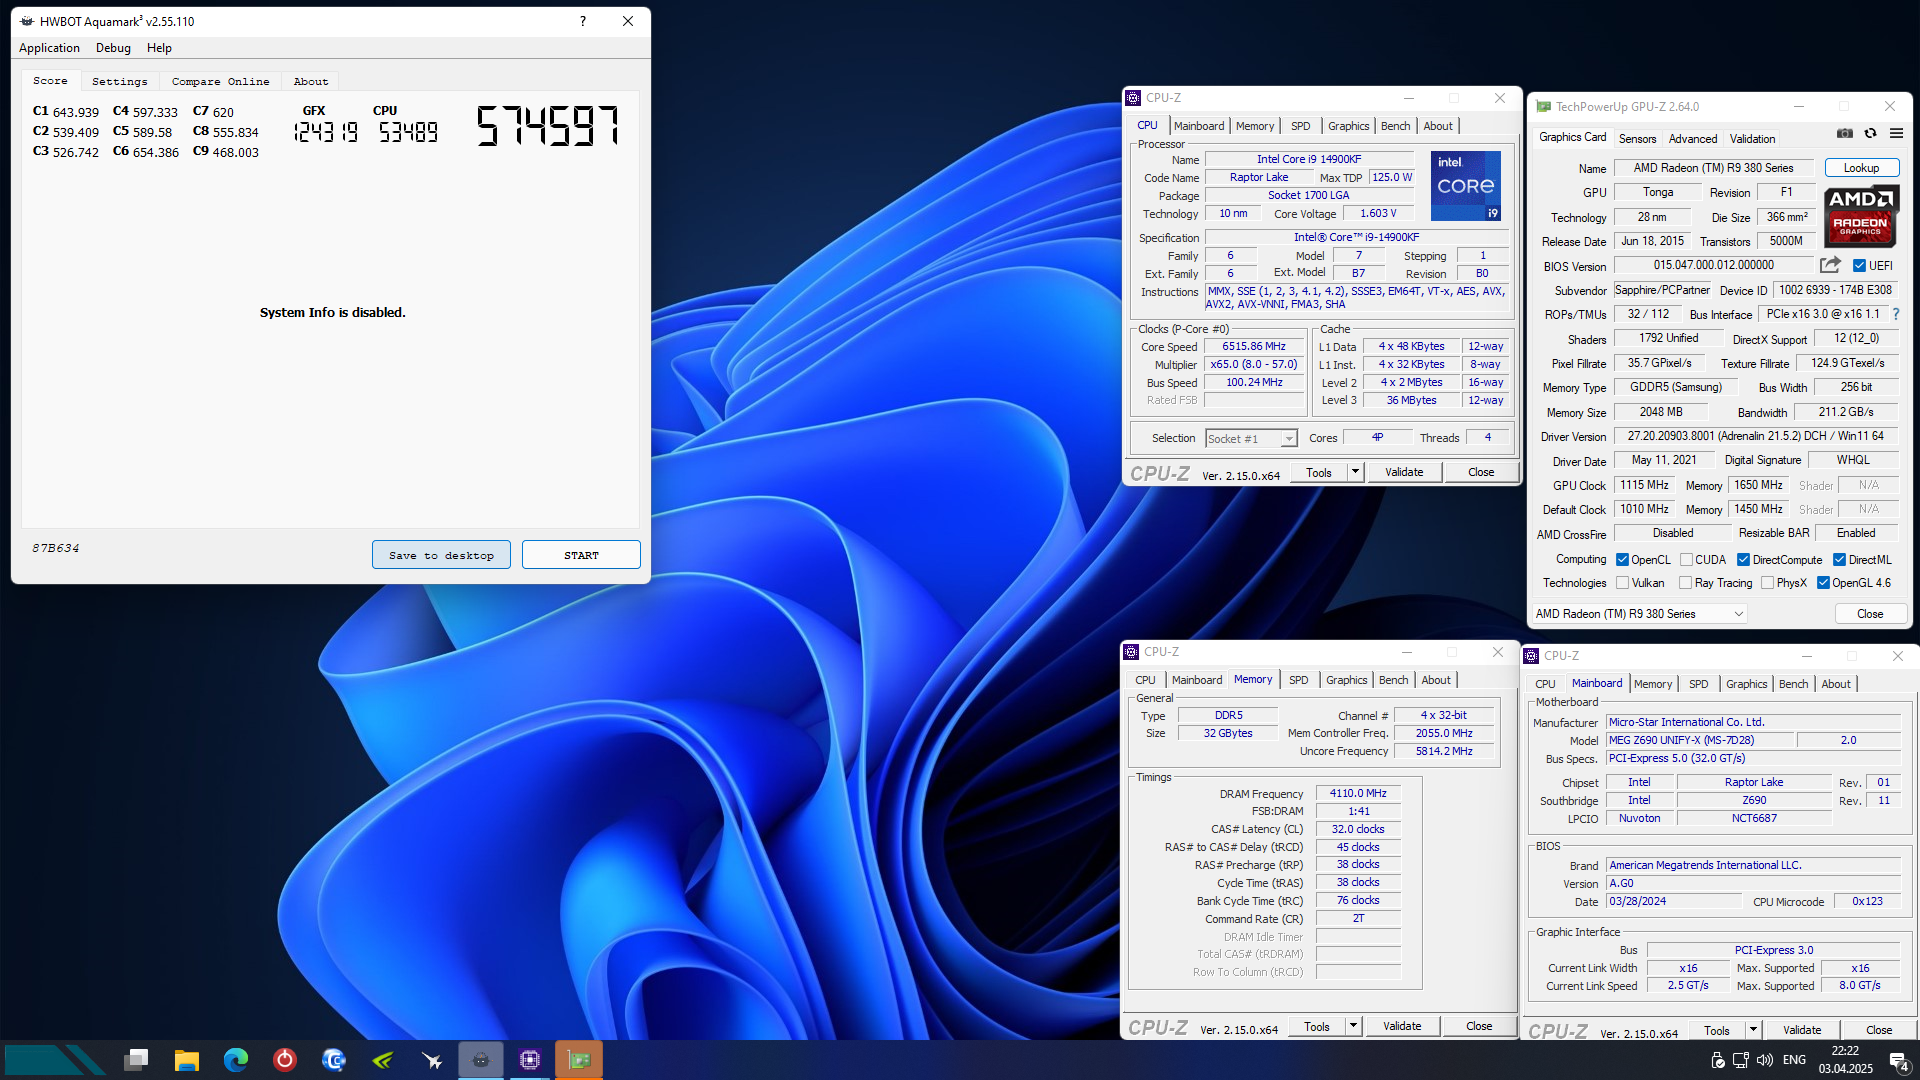Click the network tray icon
This screenshot has width=1920, height=1080.
1741,1060
